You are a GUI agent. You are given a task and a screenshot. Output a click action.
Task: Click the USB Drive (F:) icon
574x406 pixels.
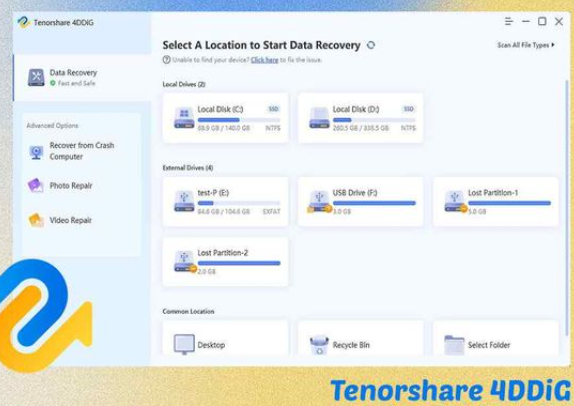319,201
